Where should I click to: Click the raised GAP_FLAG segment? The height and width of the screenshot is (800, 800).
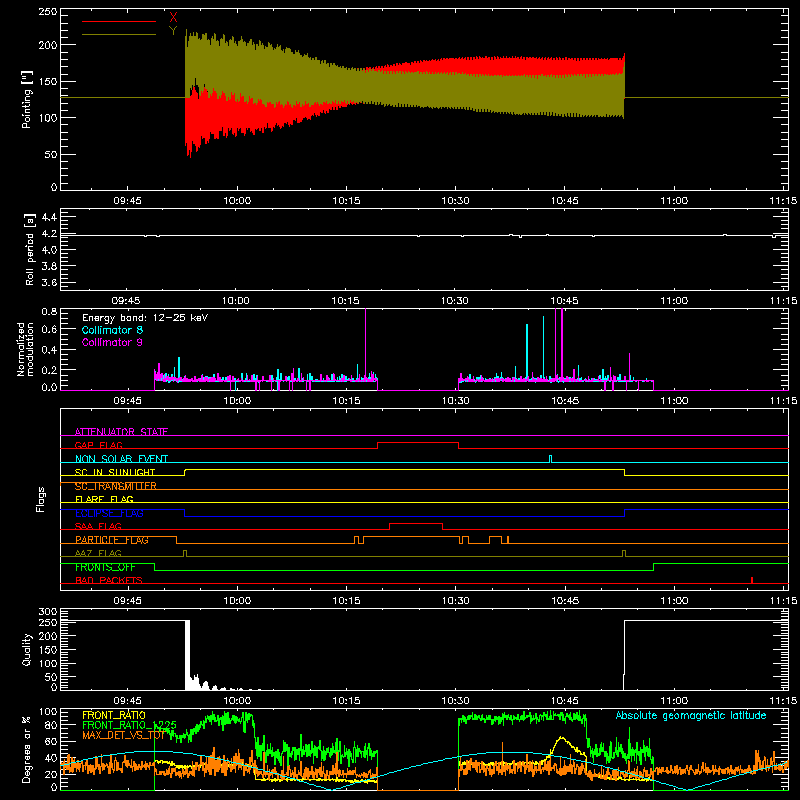click(x=418, y=443)
